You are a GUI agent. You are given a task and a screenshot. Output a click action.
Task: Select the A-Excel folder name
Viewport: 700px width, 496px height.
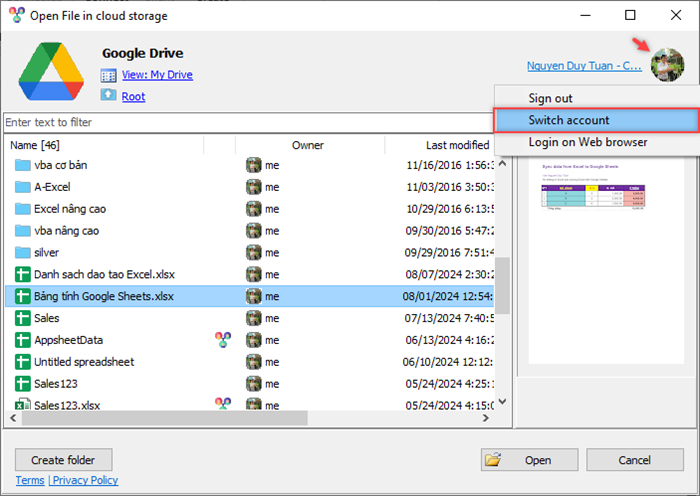pos(52,187)
